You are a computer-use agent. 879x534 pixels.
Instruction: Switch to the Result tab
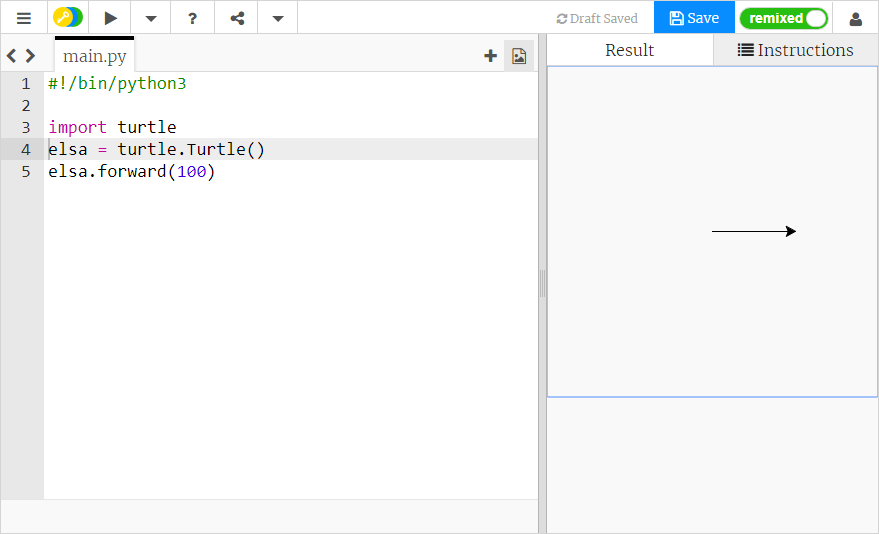tap(629, 50)
